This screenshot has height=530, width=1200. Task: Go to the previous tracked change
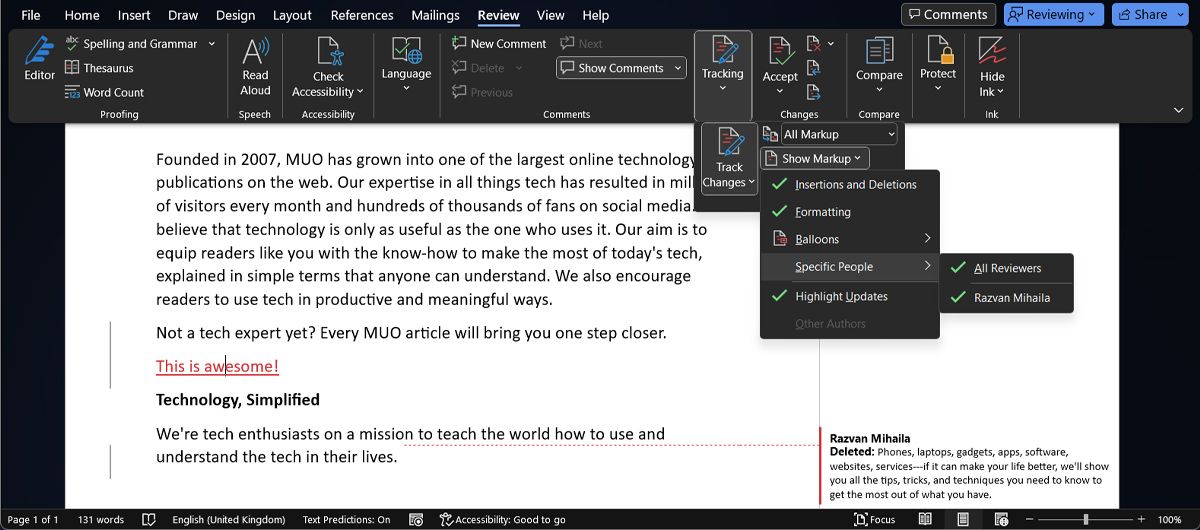(813, 68)
